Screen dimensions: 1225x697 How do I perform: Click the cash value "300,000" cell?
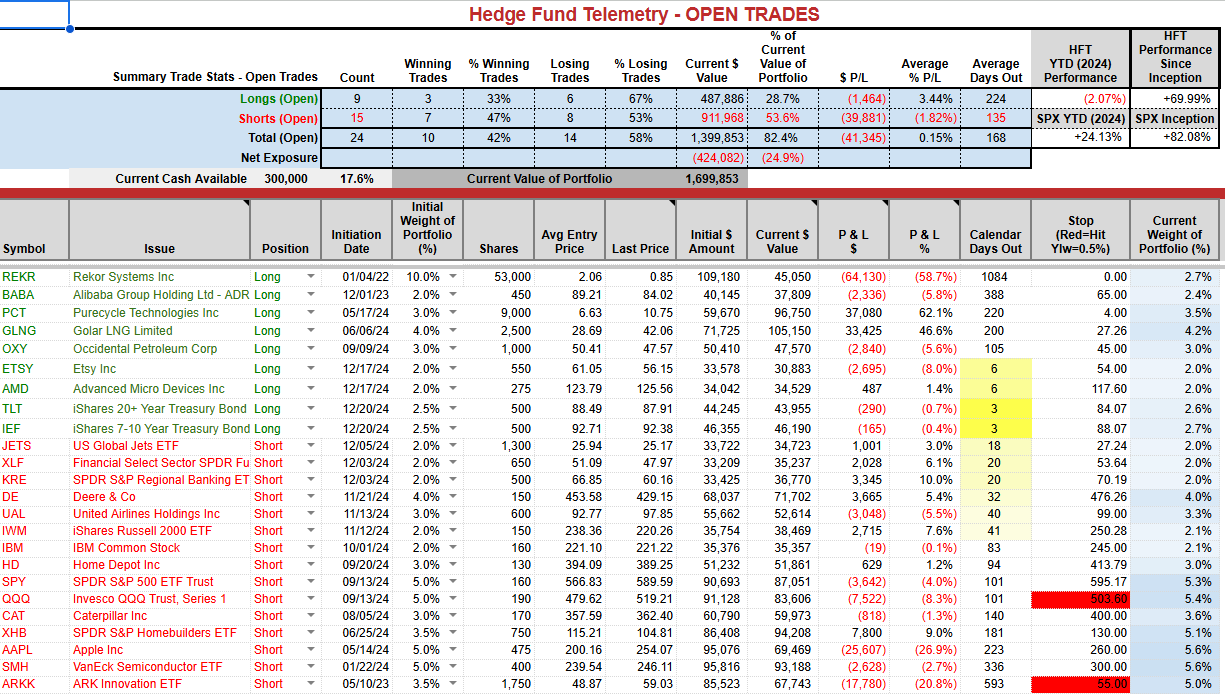(x=286, y=179)
